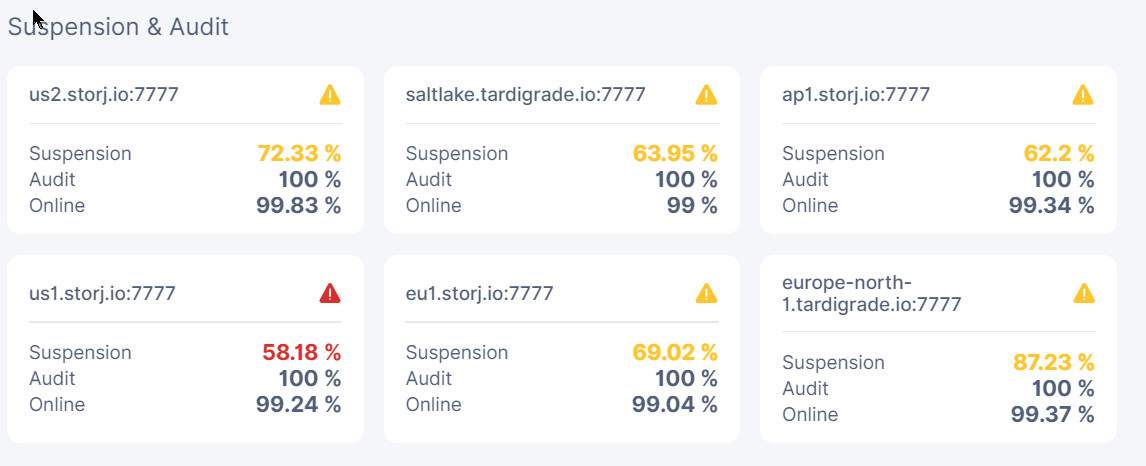
Task: Select the eu1.storj.io:7777 satellite name
Action: pyautogui.click(x=479, y=294)
